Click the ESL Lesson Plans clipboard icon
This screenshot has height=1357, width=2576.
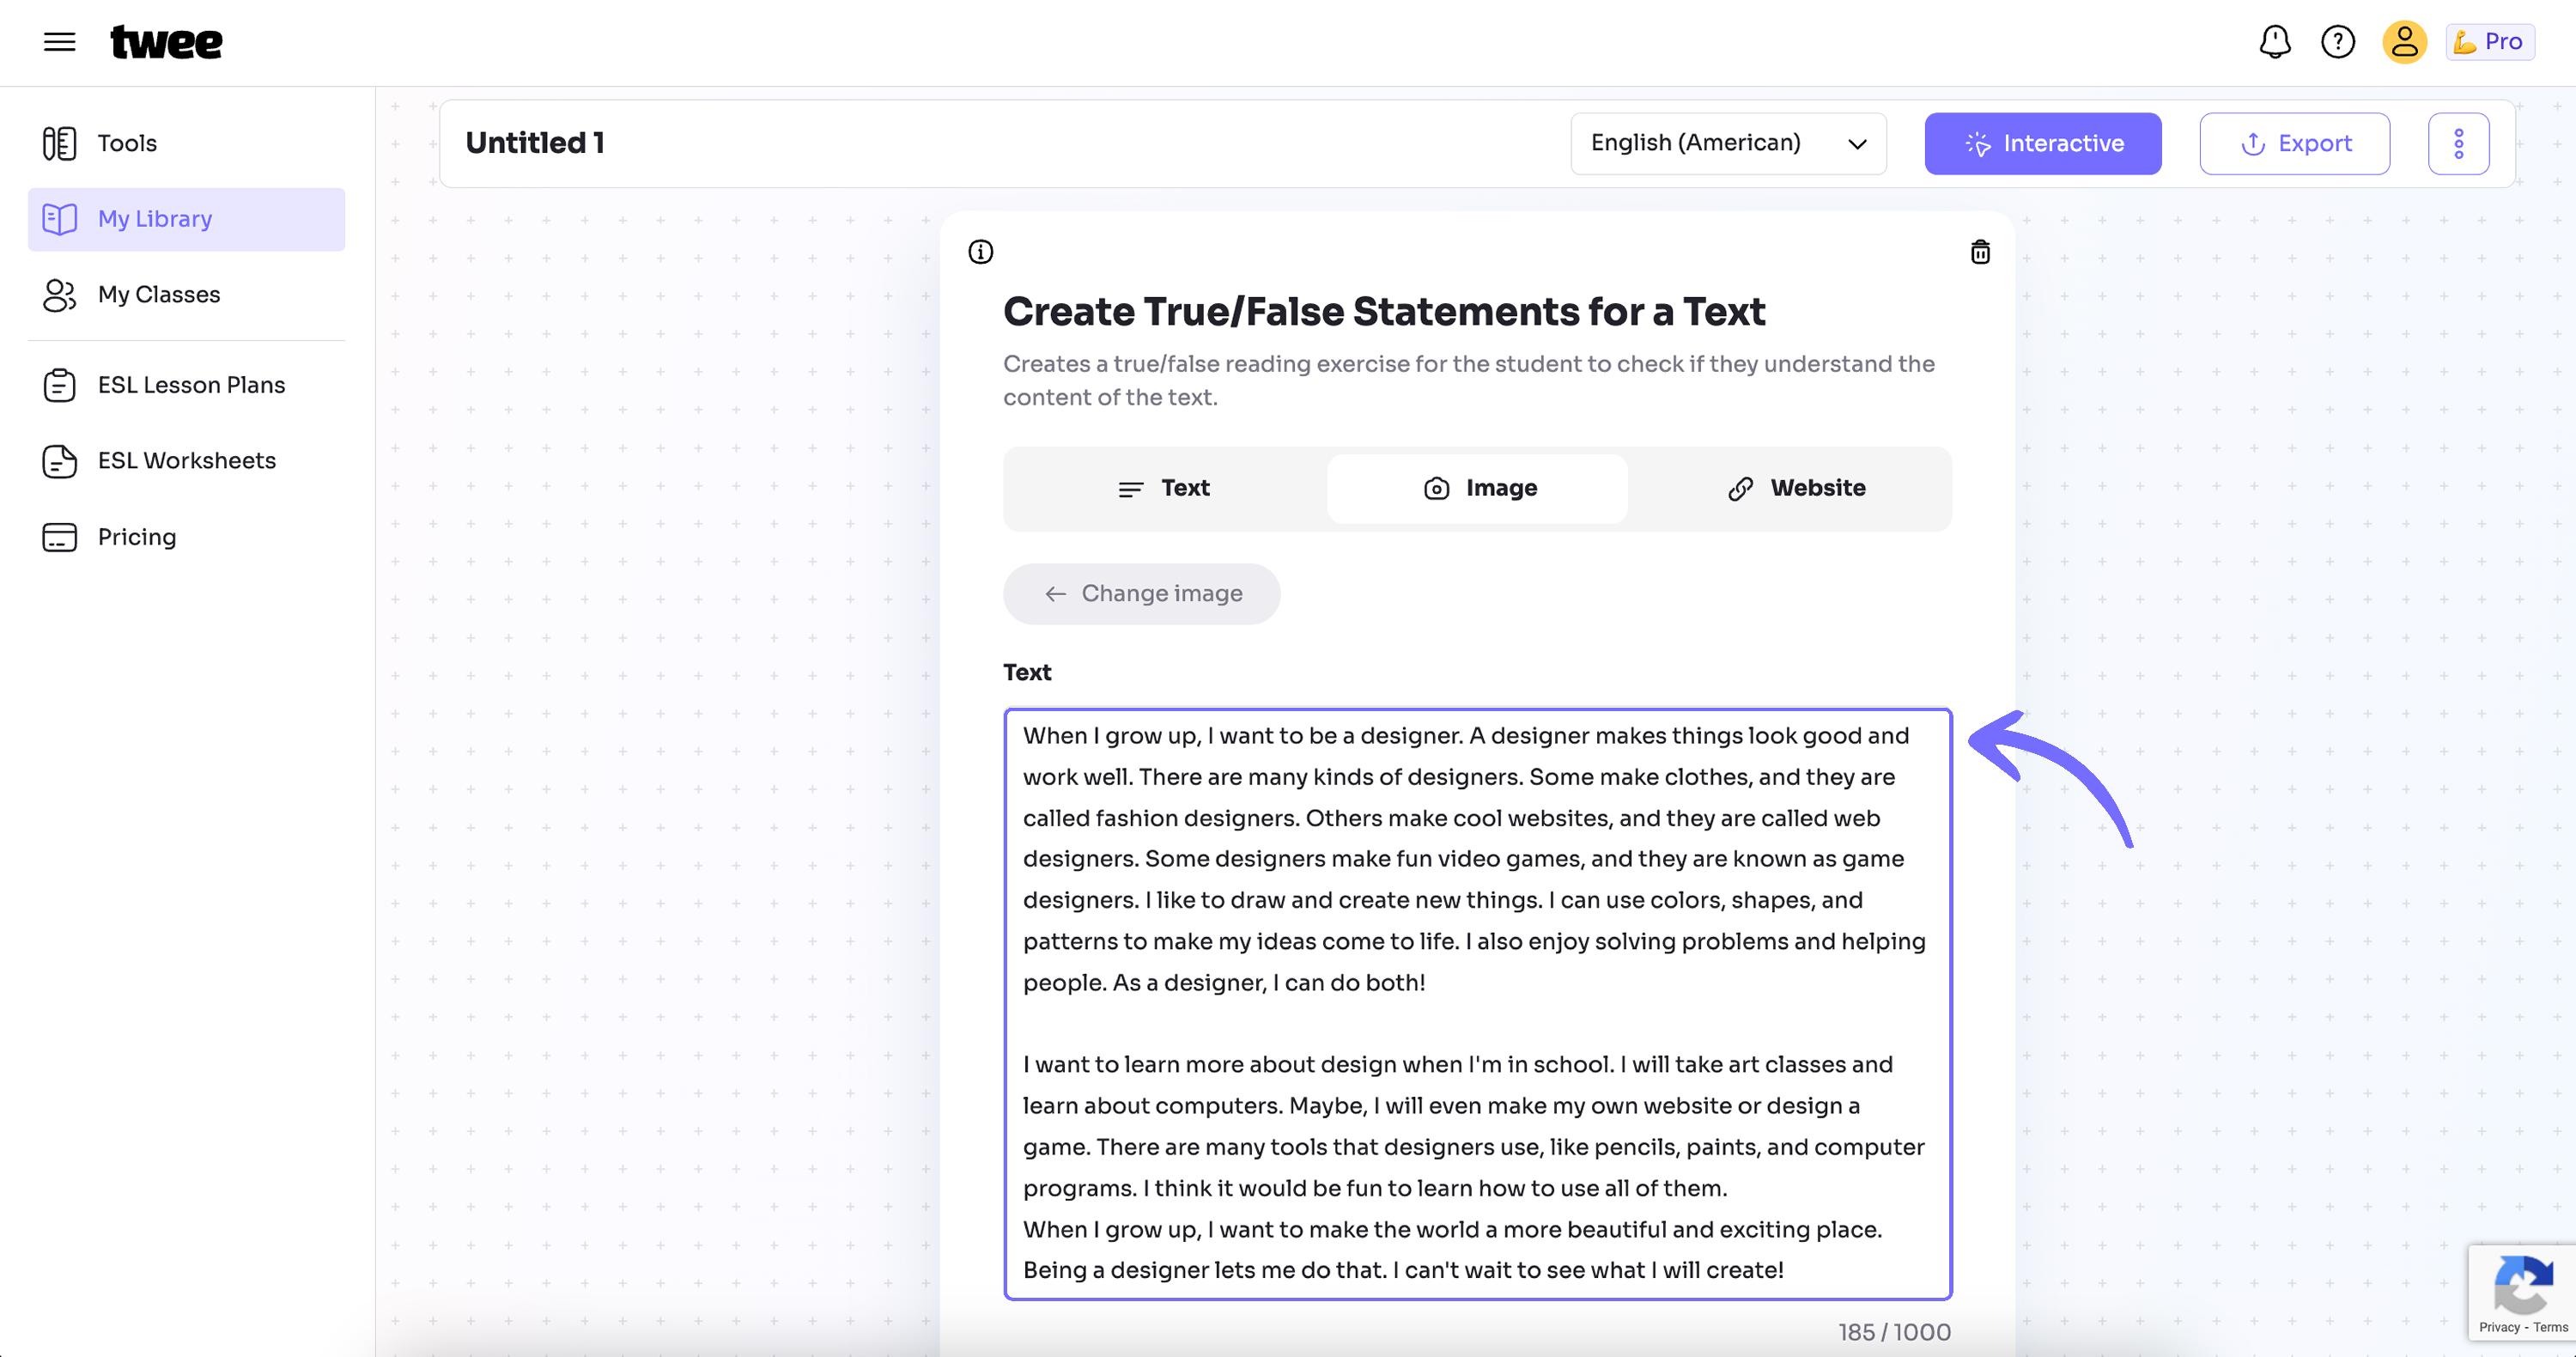60,385
